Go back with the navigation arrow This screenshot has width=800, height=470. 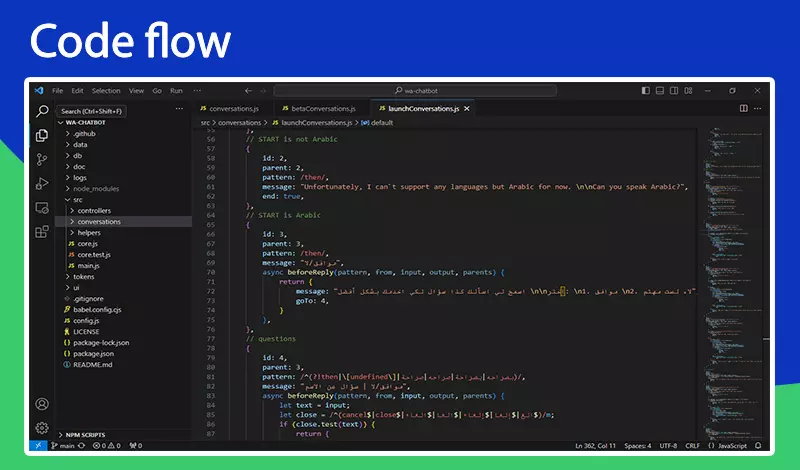point(248,91)
